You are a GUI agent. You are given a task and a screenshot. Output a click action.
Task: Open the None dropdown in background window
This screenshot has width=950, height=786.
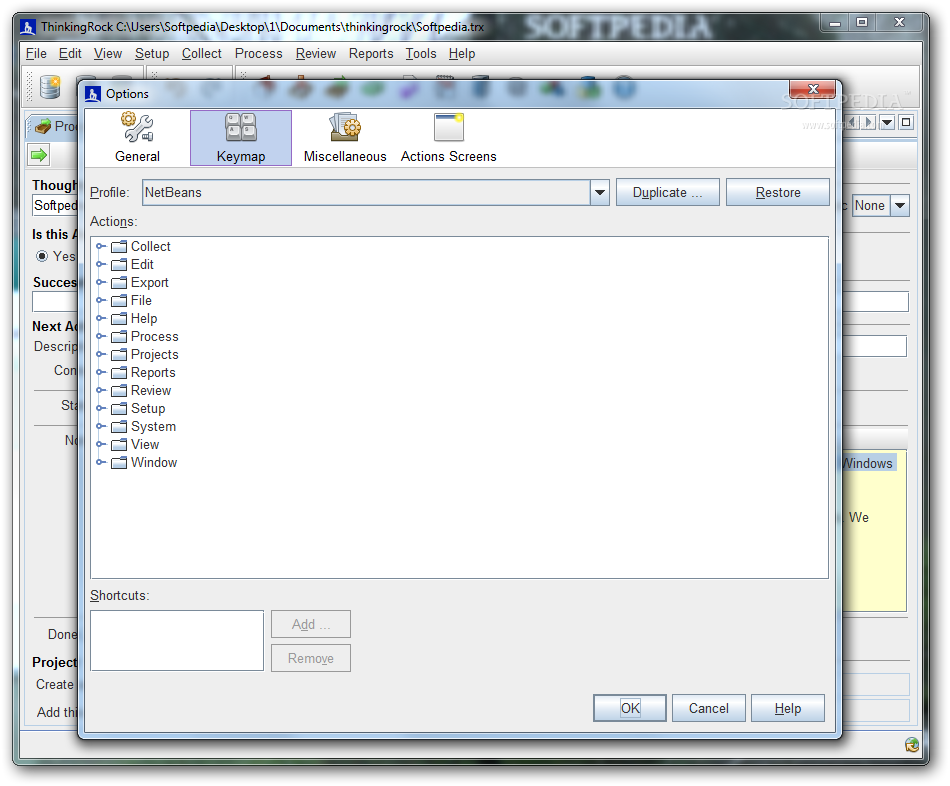(x=900, y=205)
